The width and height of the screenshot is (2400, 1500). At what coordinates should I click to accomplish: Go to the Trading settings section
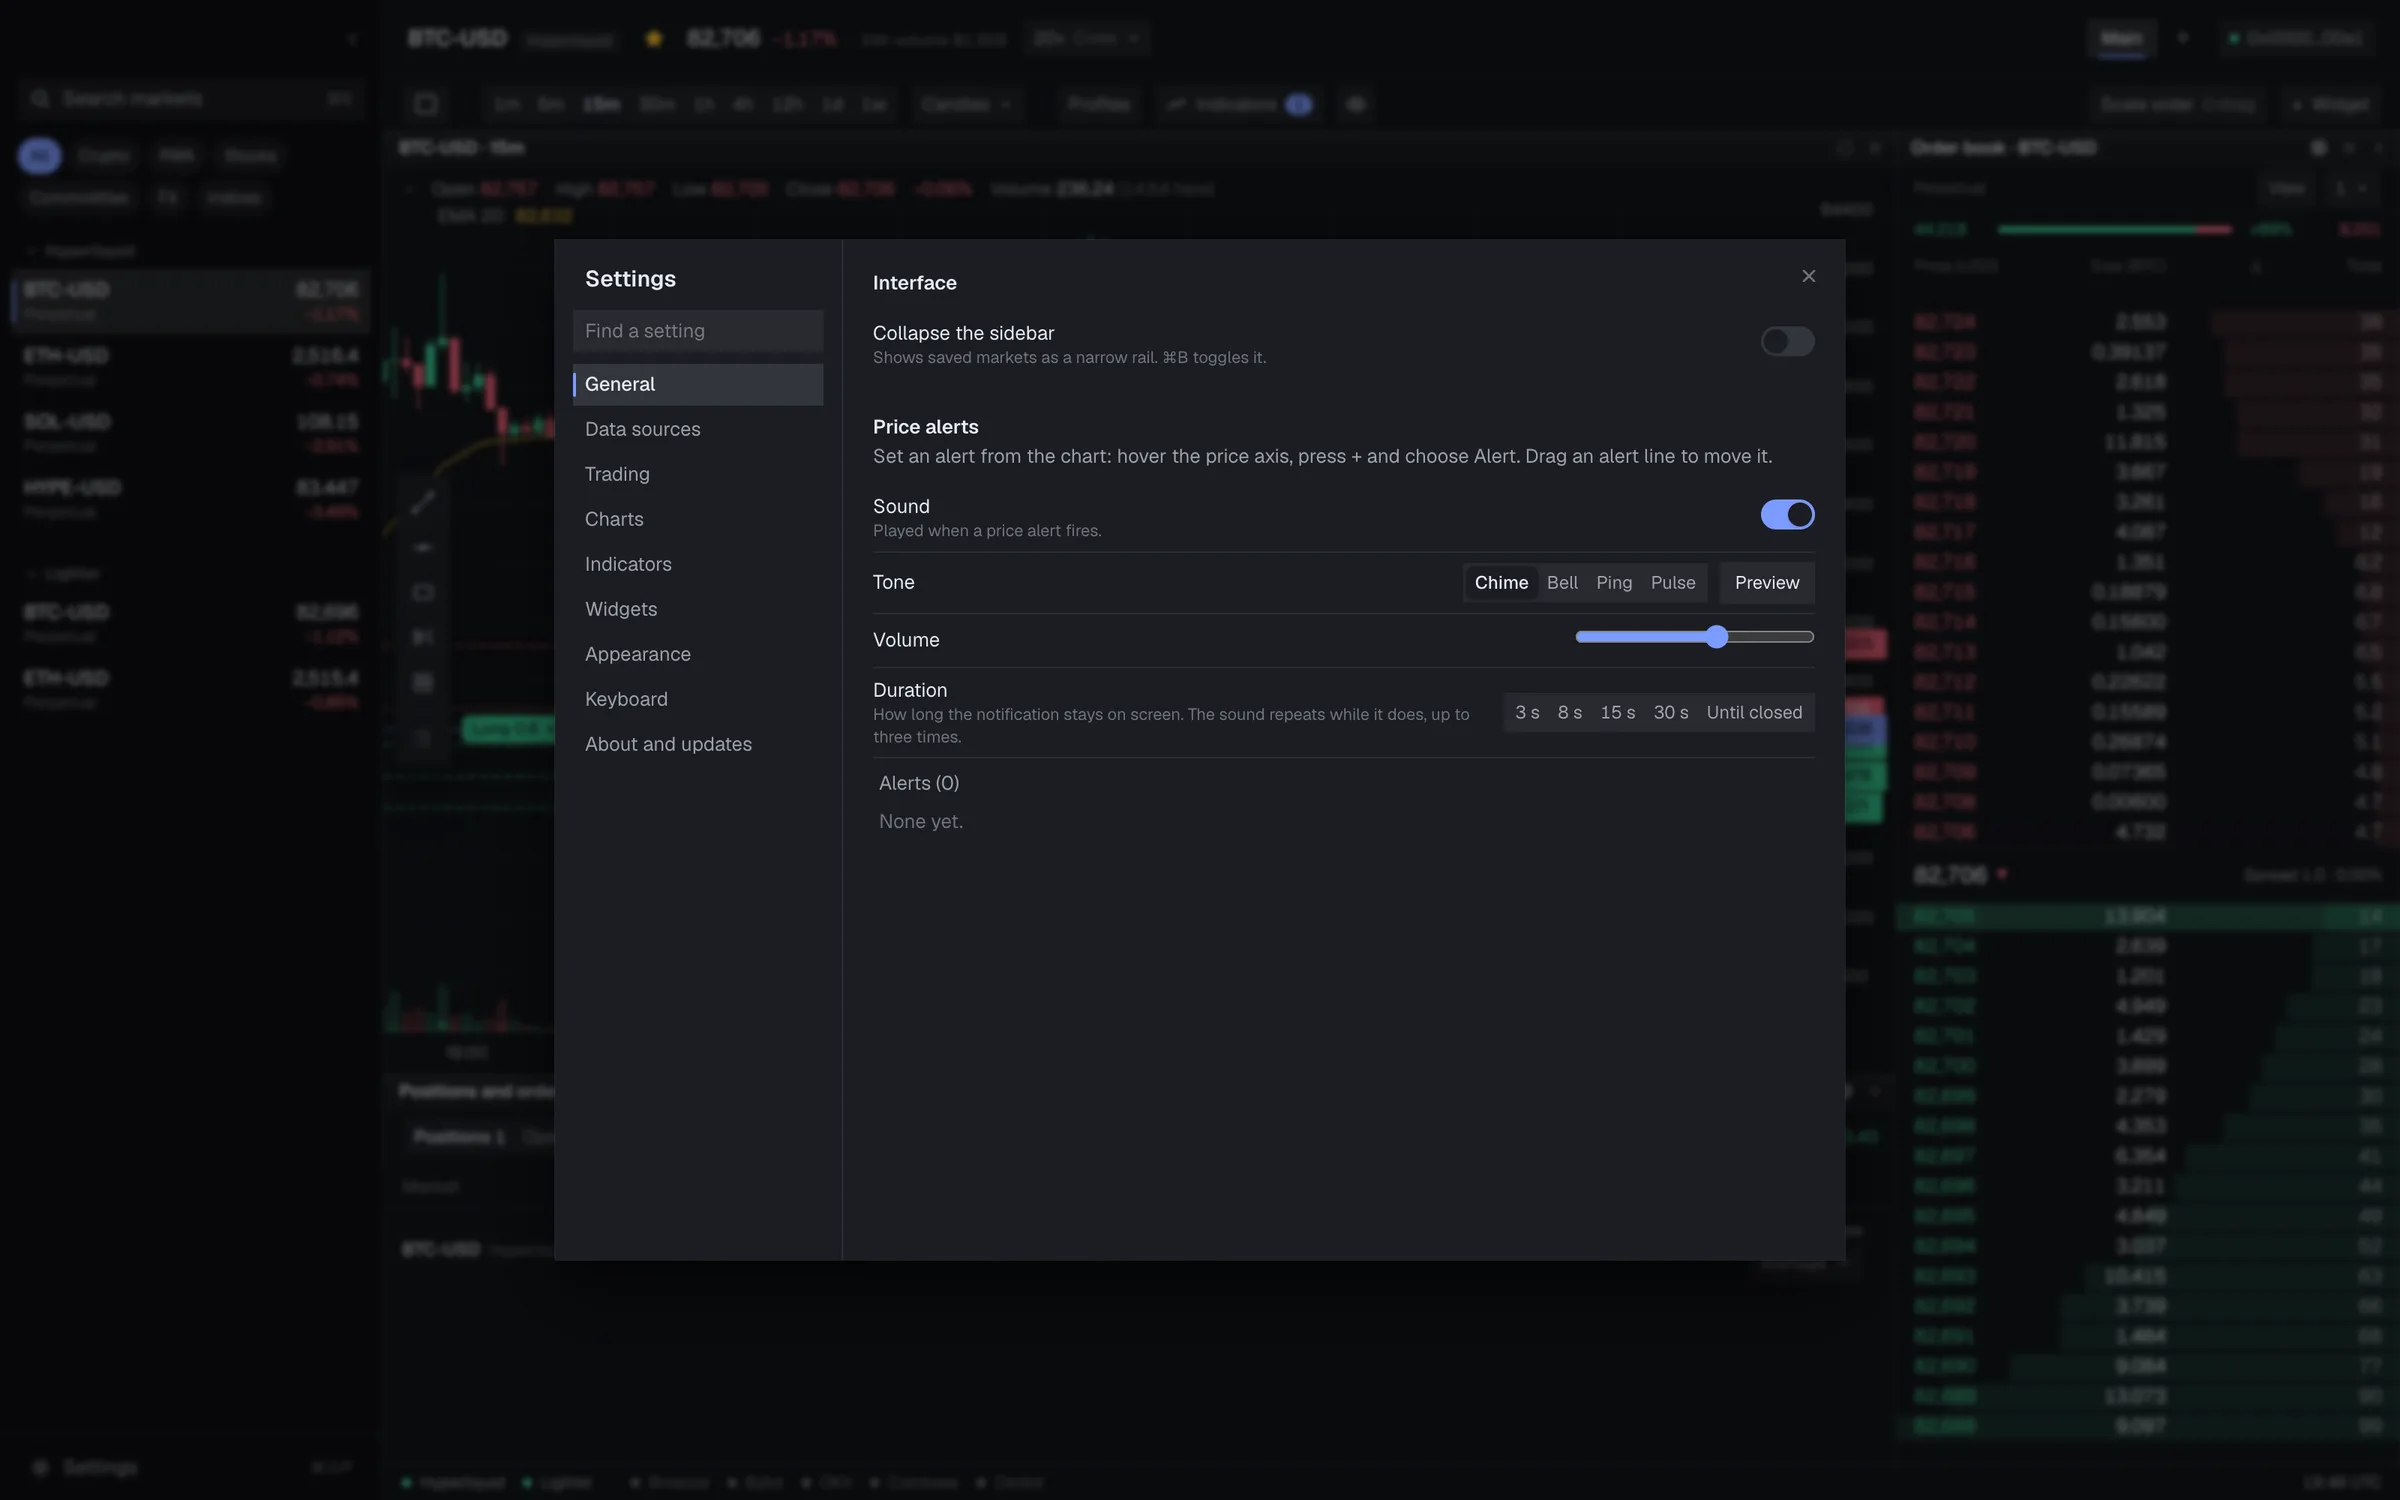pos(698,474)
